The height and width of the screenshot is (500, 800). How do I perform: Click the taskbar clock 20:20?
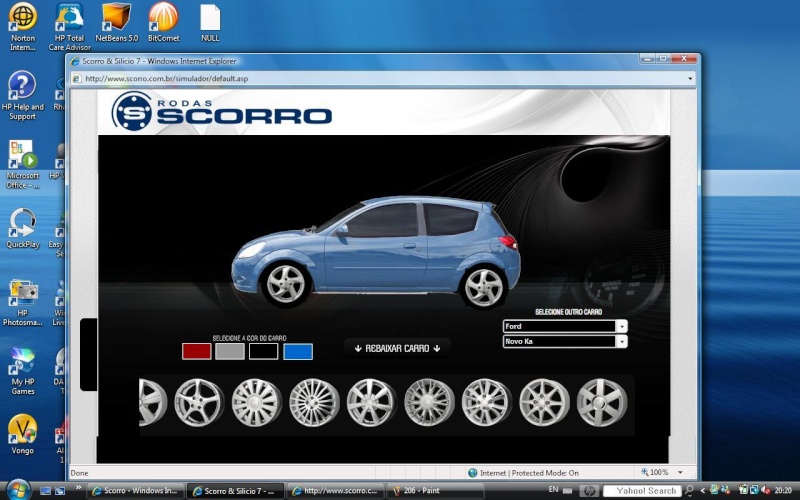(x=783, y=490)
